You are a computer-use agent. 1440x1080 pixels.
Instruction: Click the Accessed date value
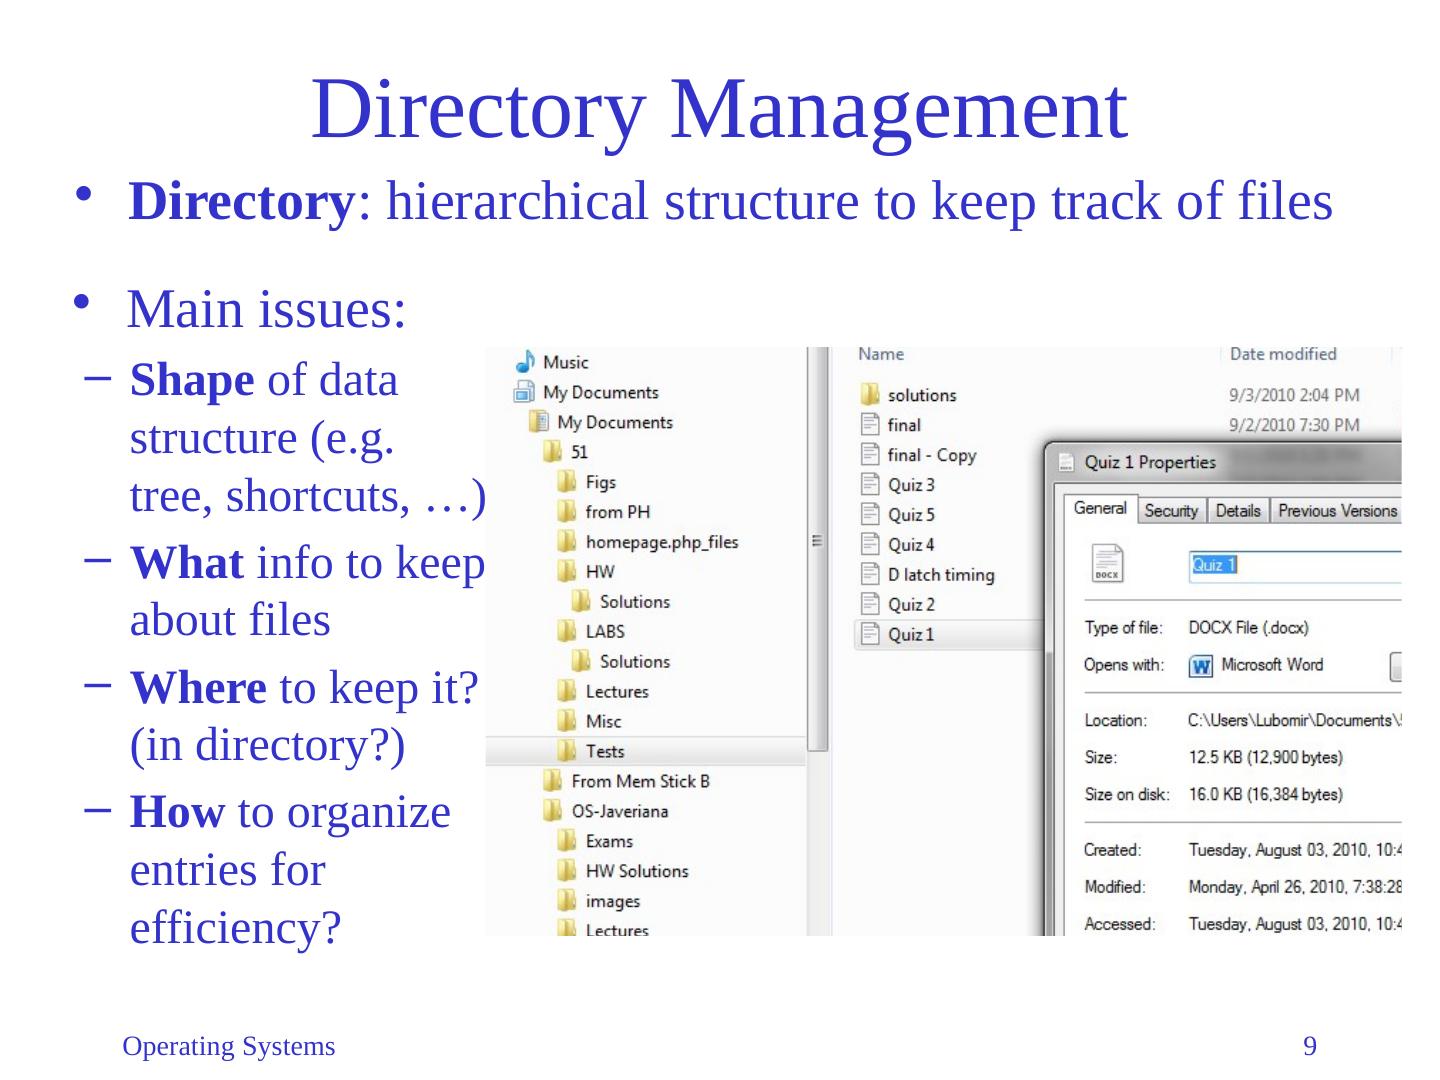pyautogui.click(x=1295, y=924)
